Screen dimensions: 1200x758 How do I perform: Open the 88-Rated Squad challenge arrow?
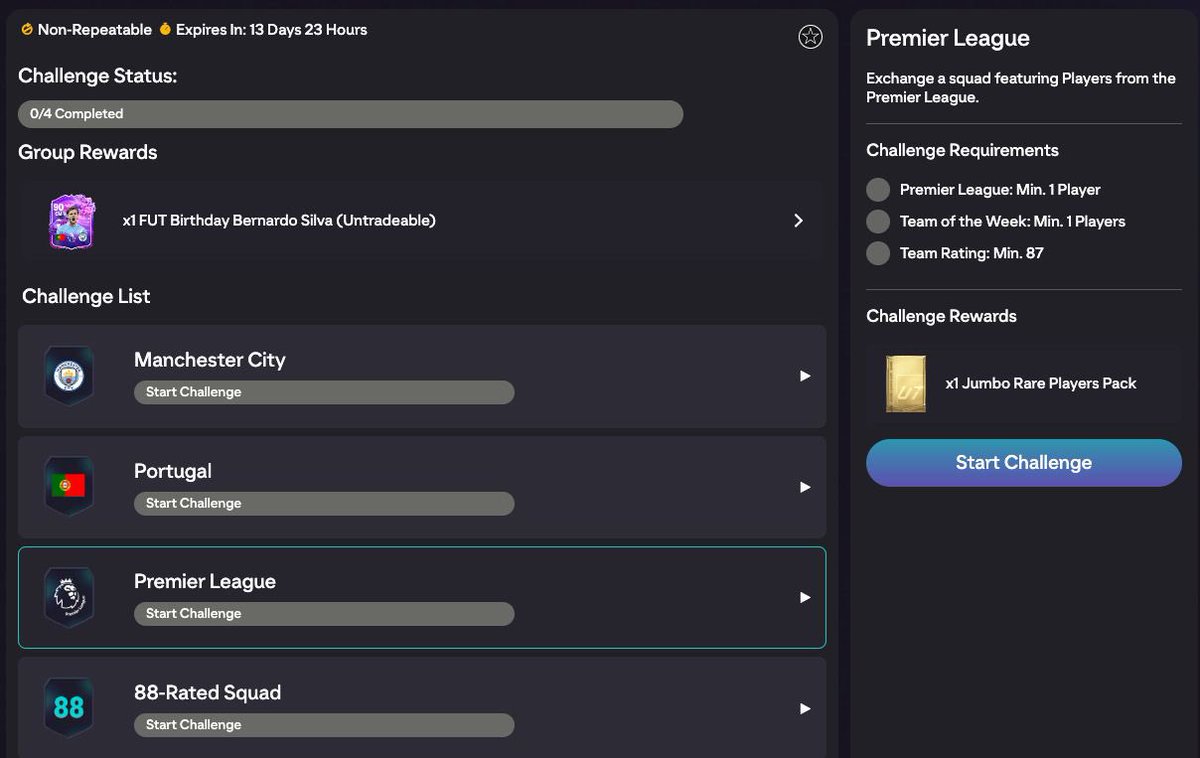[x=805, y=709]
